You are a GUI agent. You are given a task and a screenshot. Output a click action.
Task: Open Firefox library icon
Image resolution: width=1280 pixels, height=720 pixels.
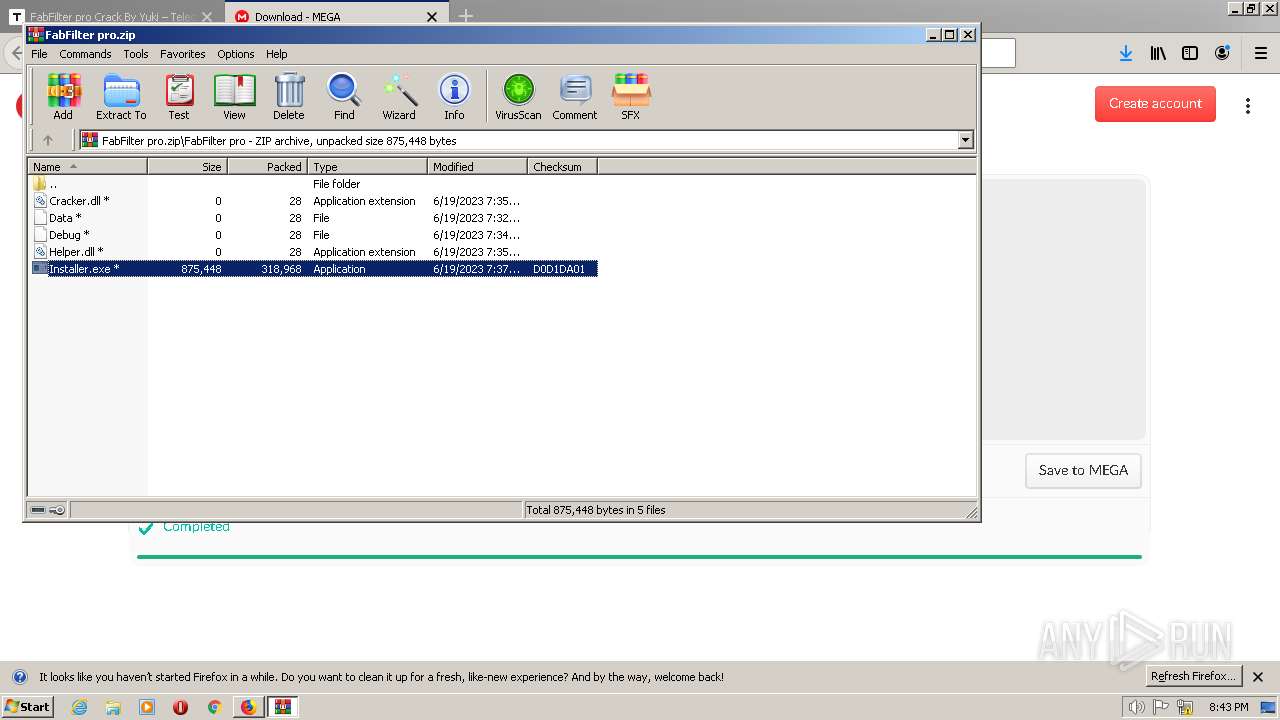[1158, 53]
